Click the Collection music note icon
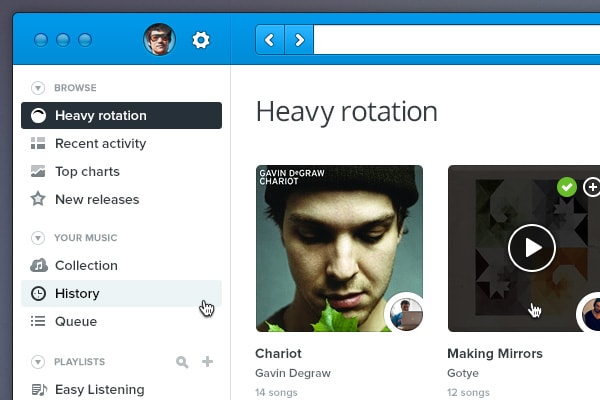 coord(39,265)
